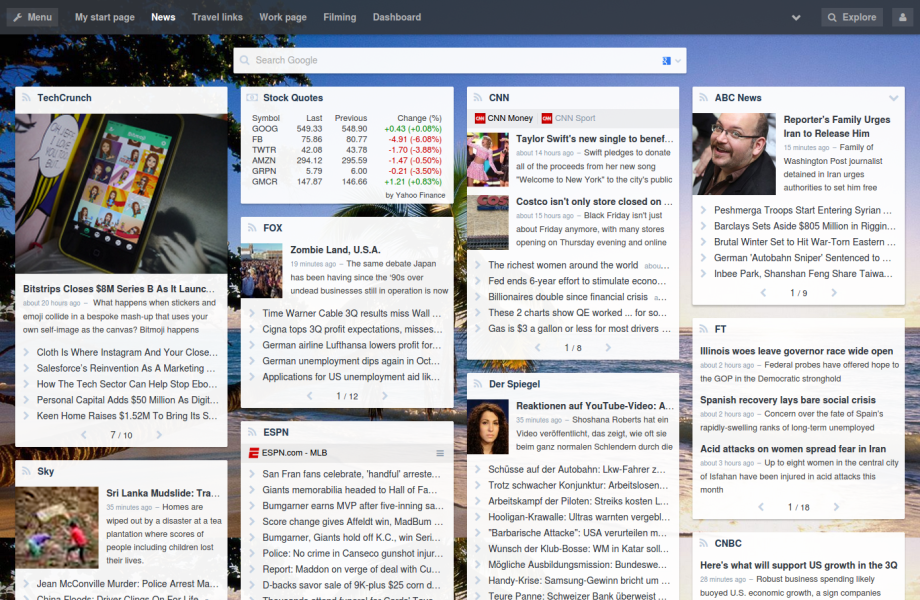The image size is (920, 600).
Task: Open the Travel links tab
Action: pos(217,17)
